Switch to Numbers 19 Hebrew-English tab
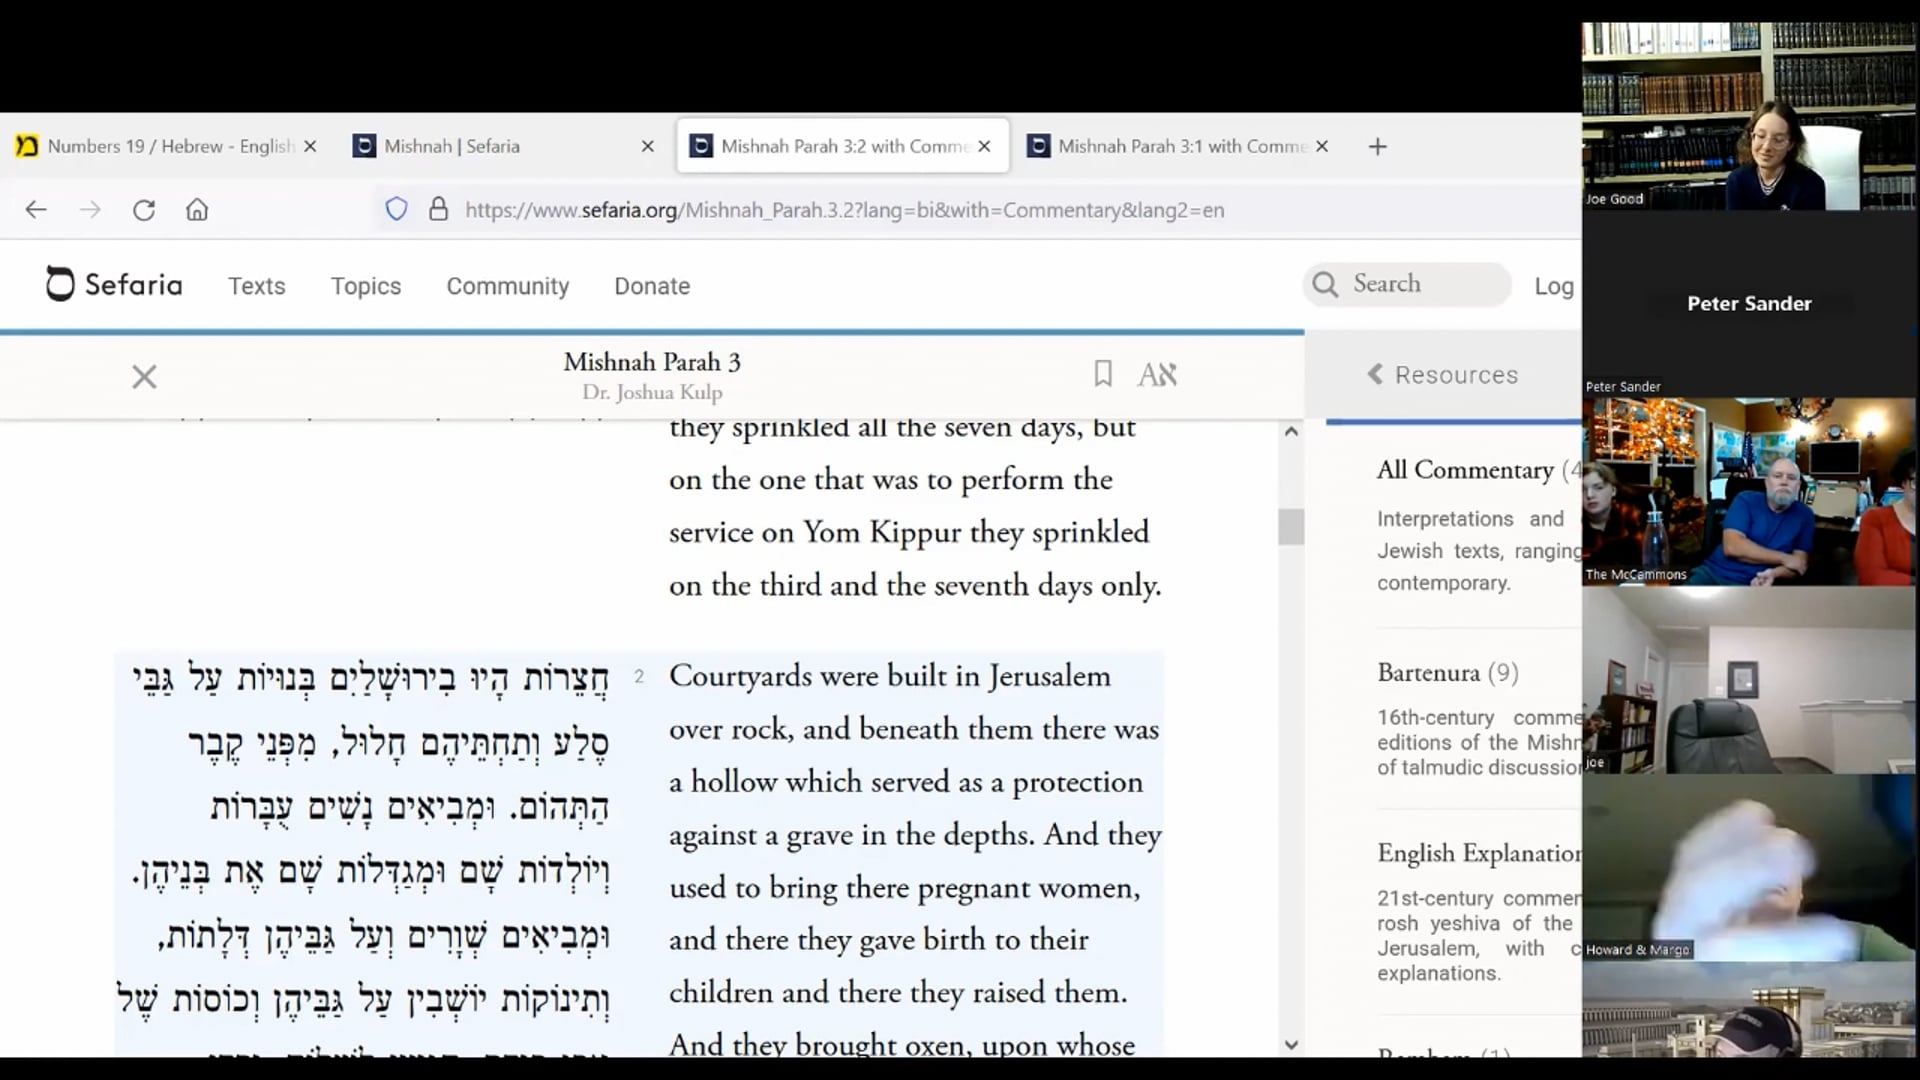Viewport: 1920px width, 1080px height. 160,147
